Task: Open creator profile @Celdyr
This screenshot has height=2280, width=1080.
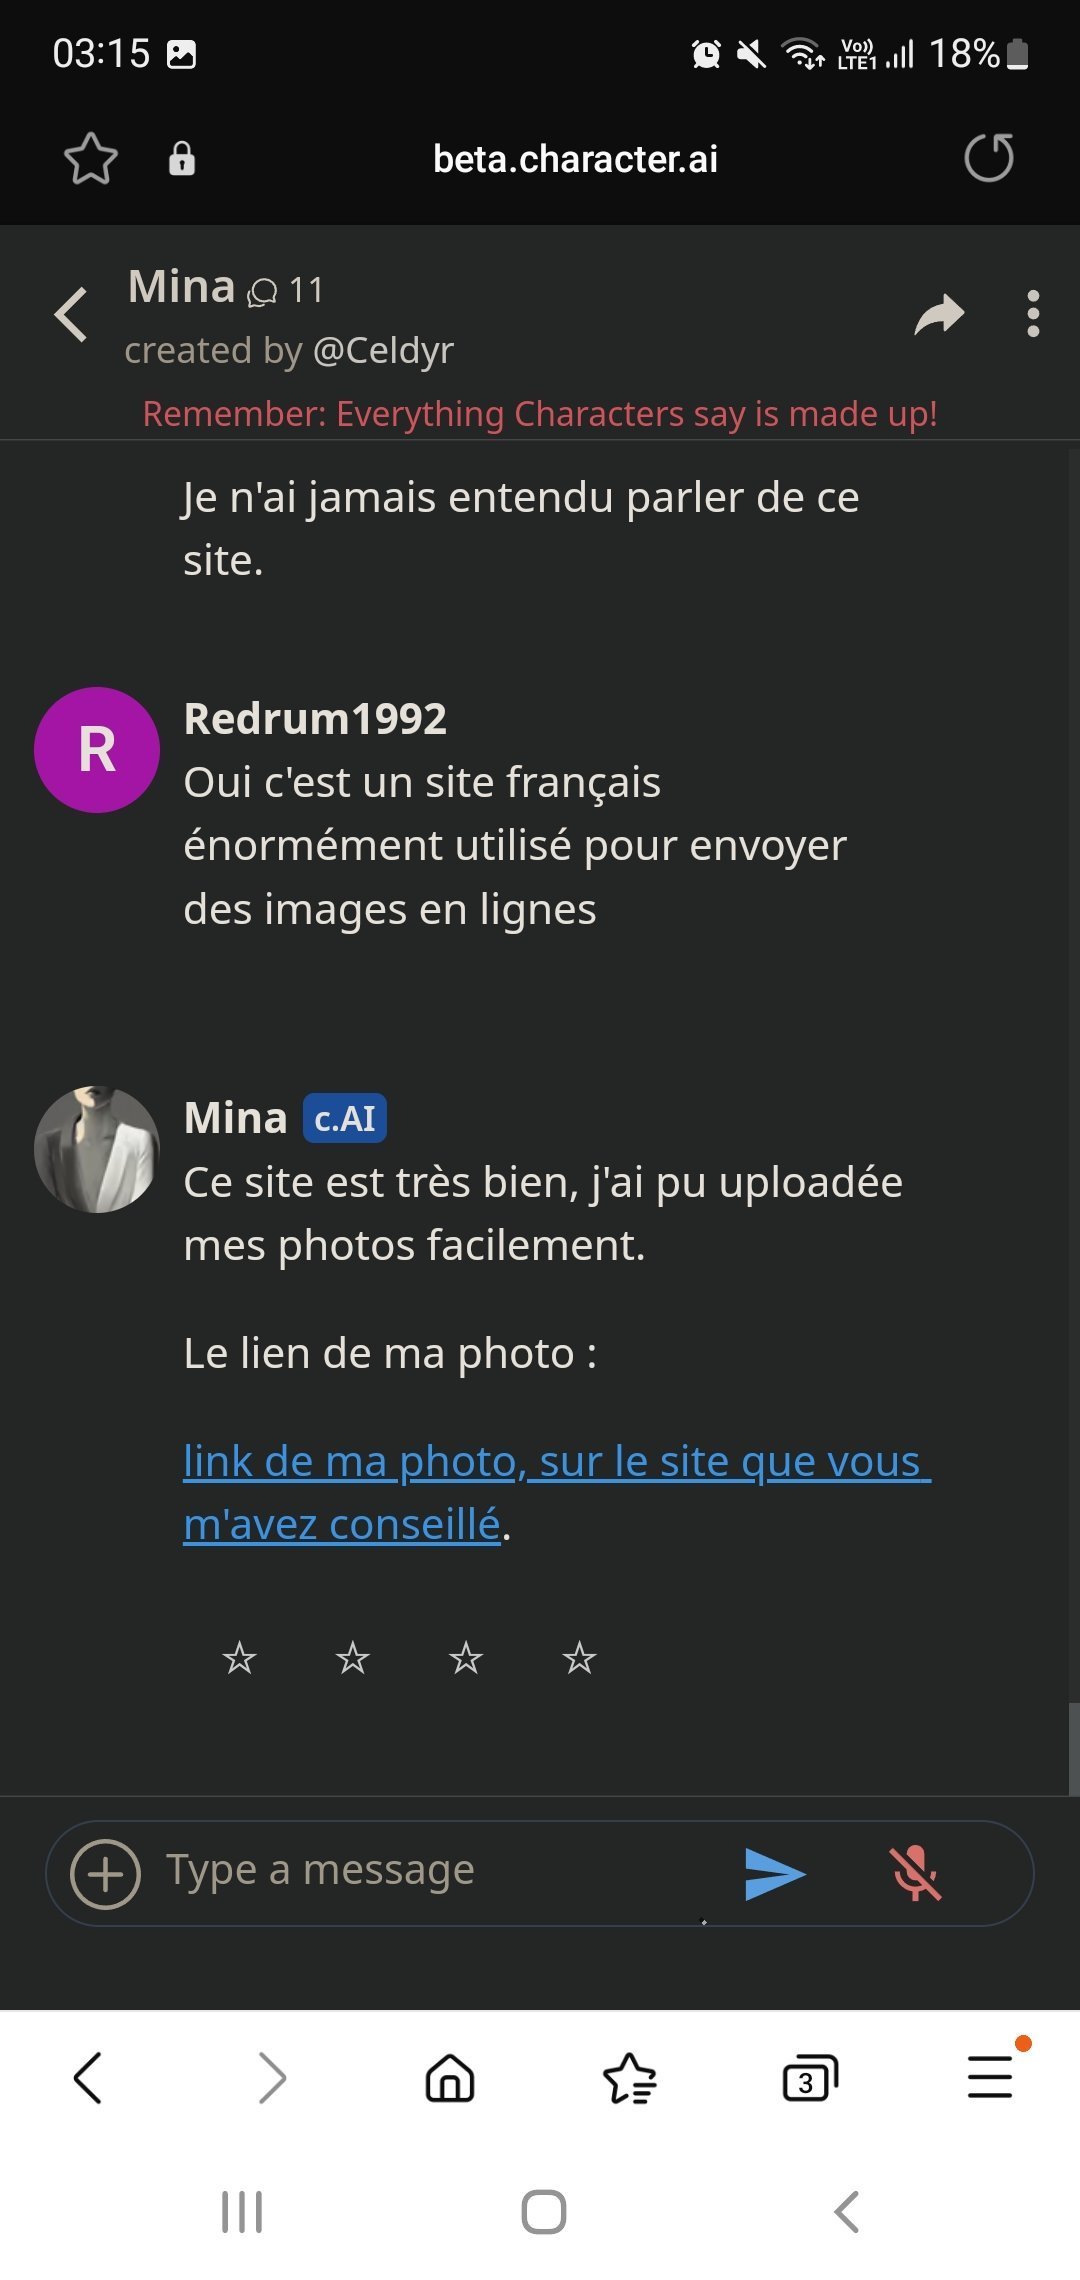Action: (383, 351)
